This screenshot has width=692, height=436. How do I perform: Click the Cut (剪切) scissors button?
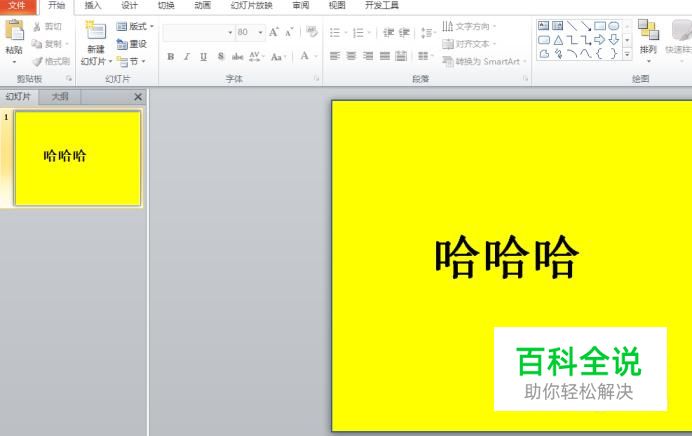(x=47, y=26)
